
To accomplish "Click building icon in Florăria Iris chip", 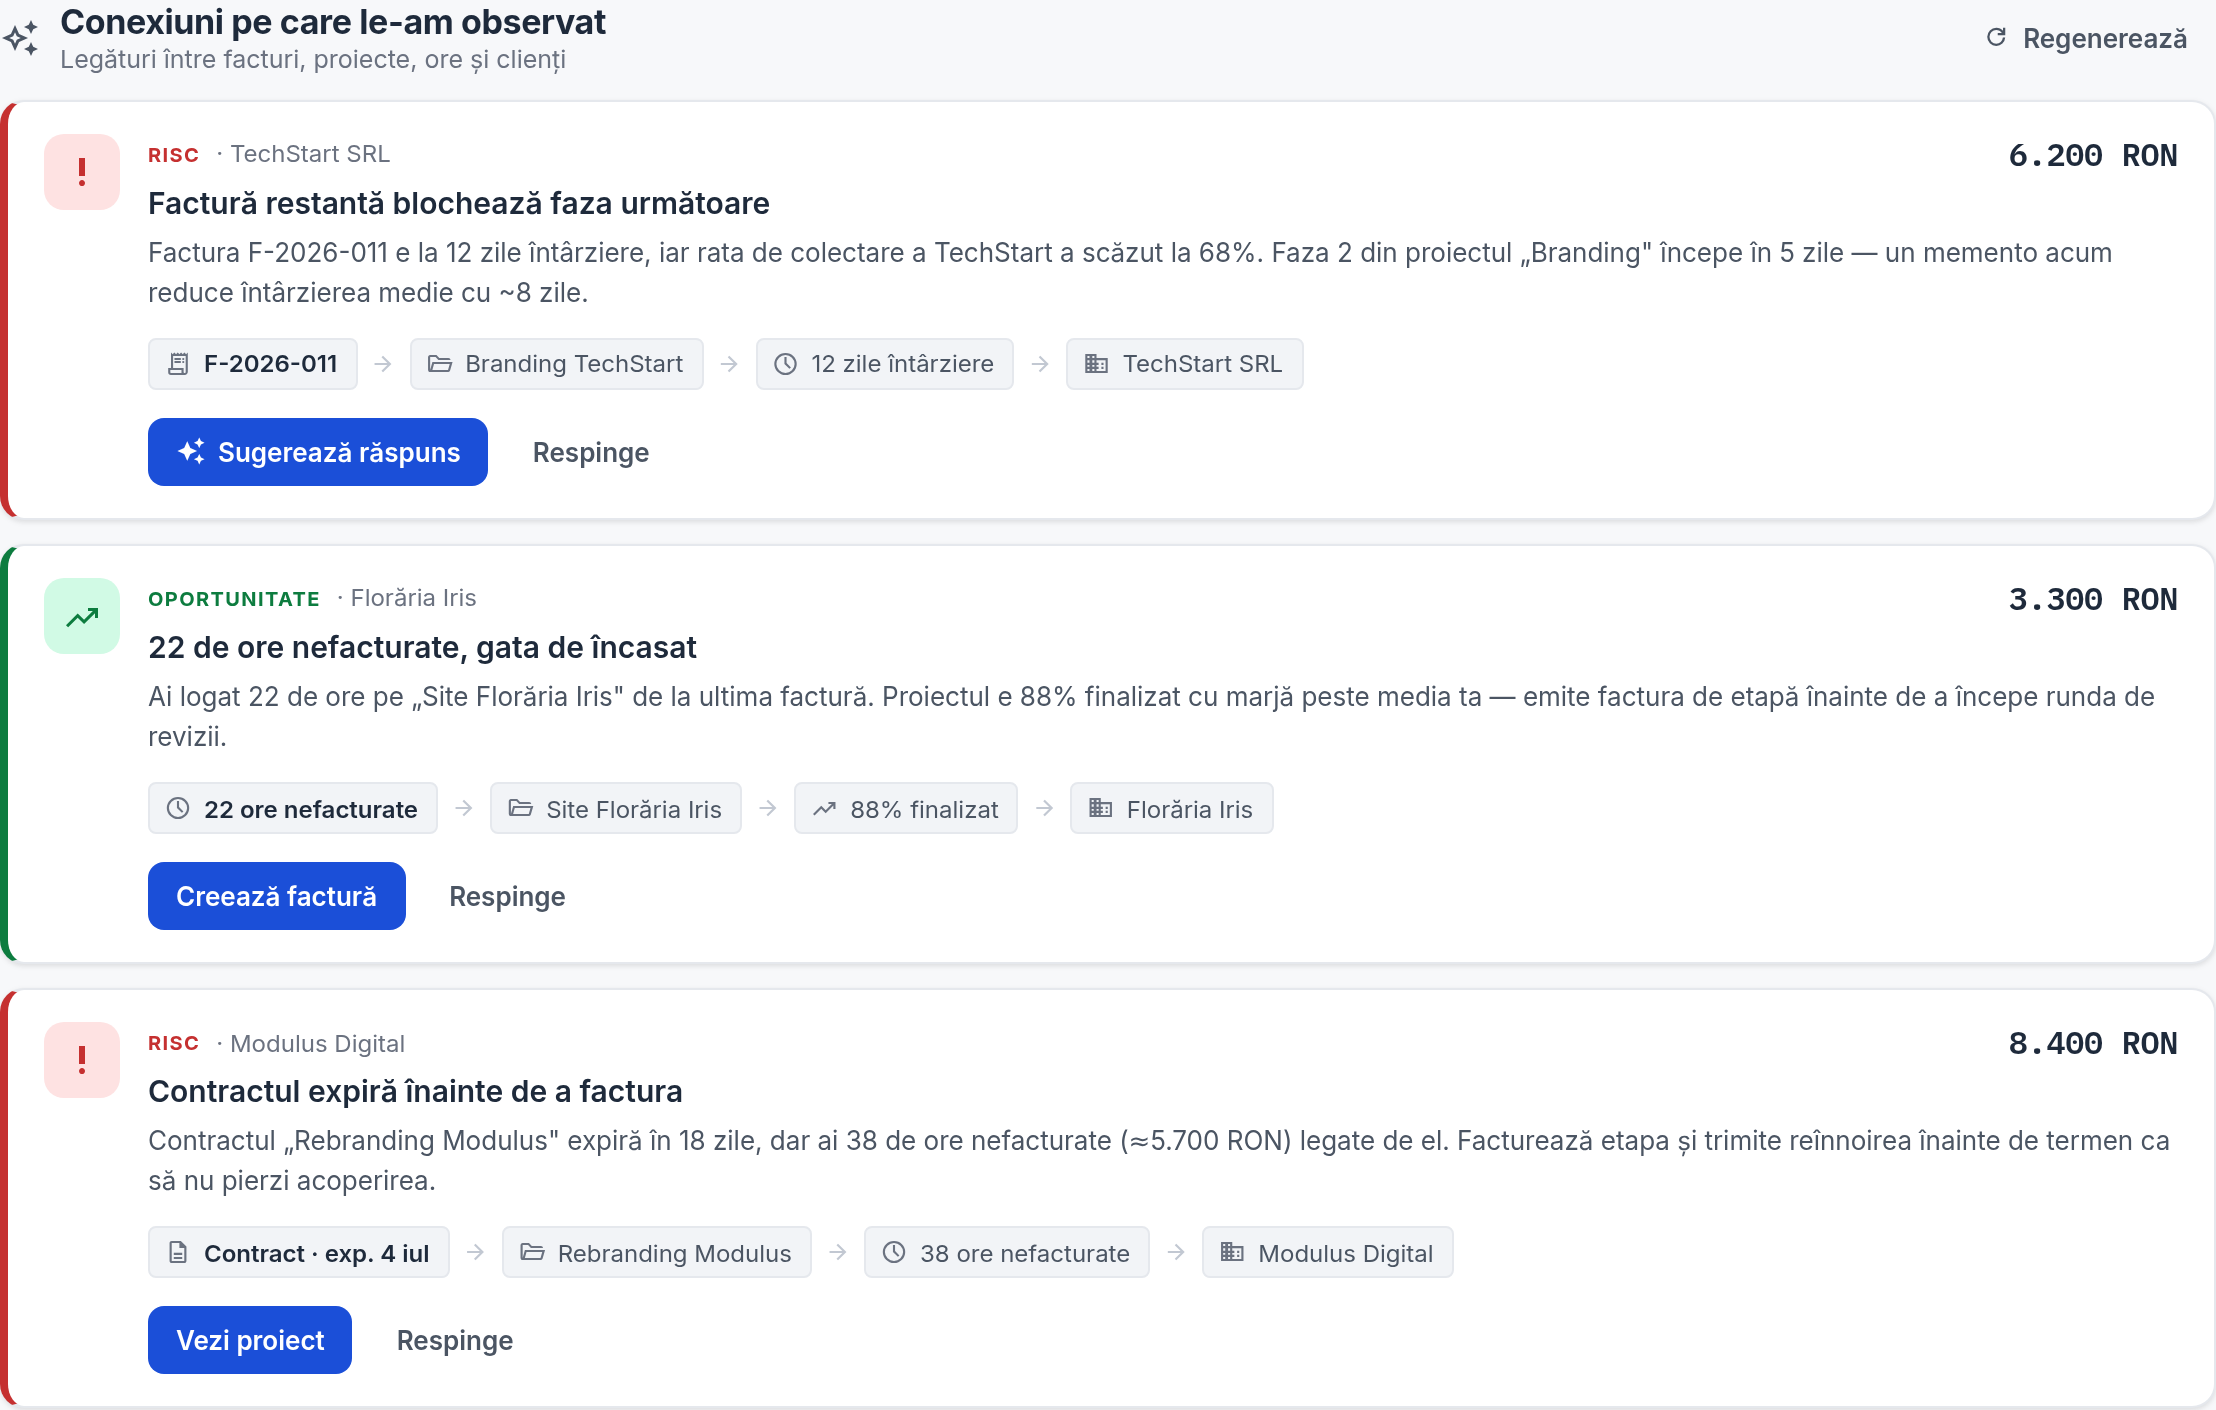I will tap(1101, 808).
